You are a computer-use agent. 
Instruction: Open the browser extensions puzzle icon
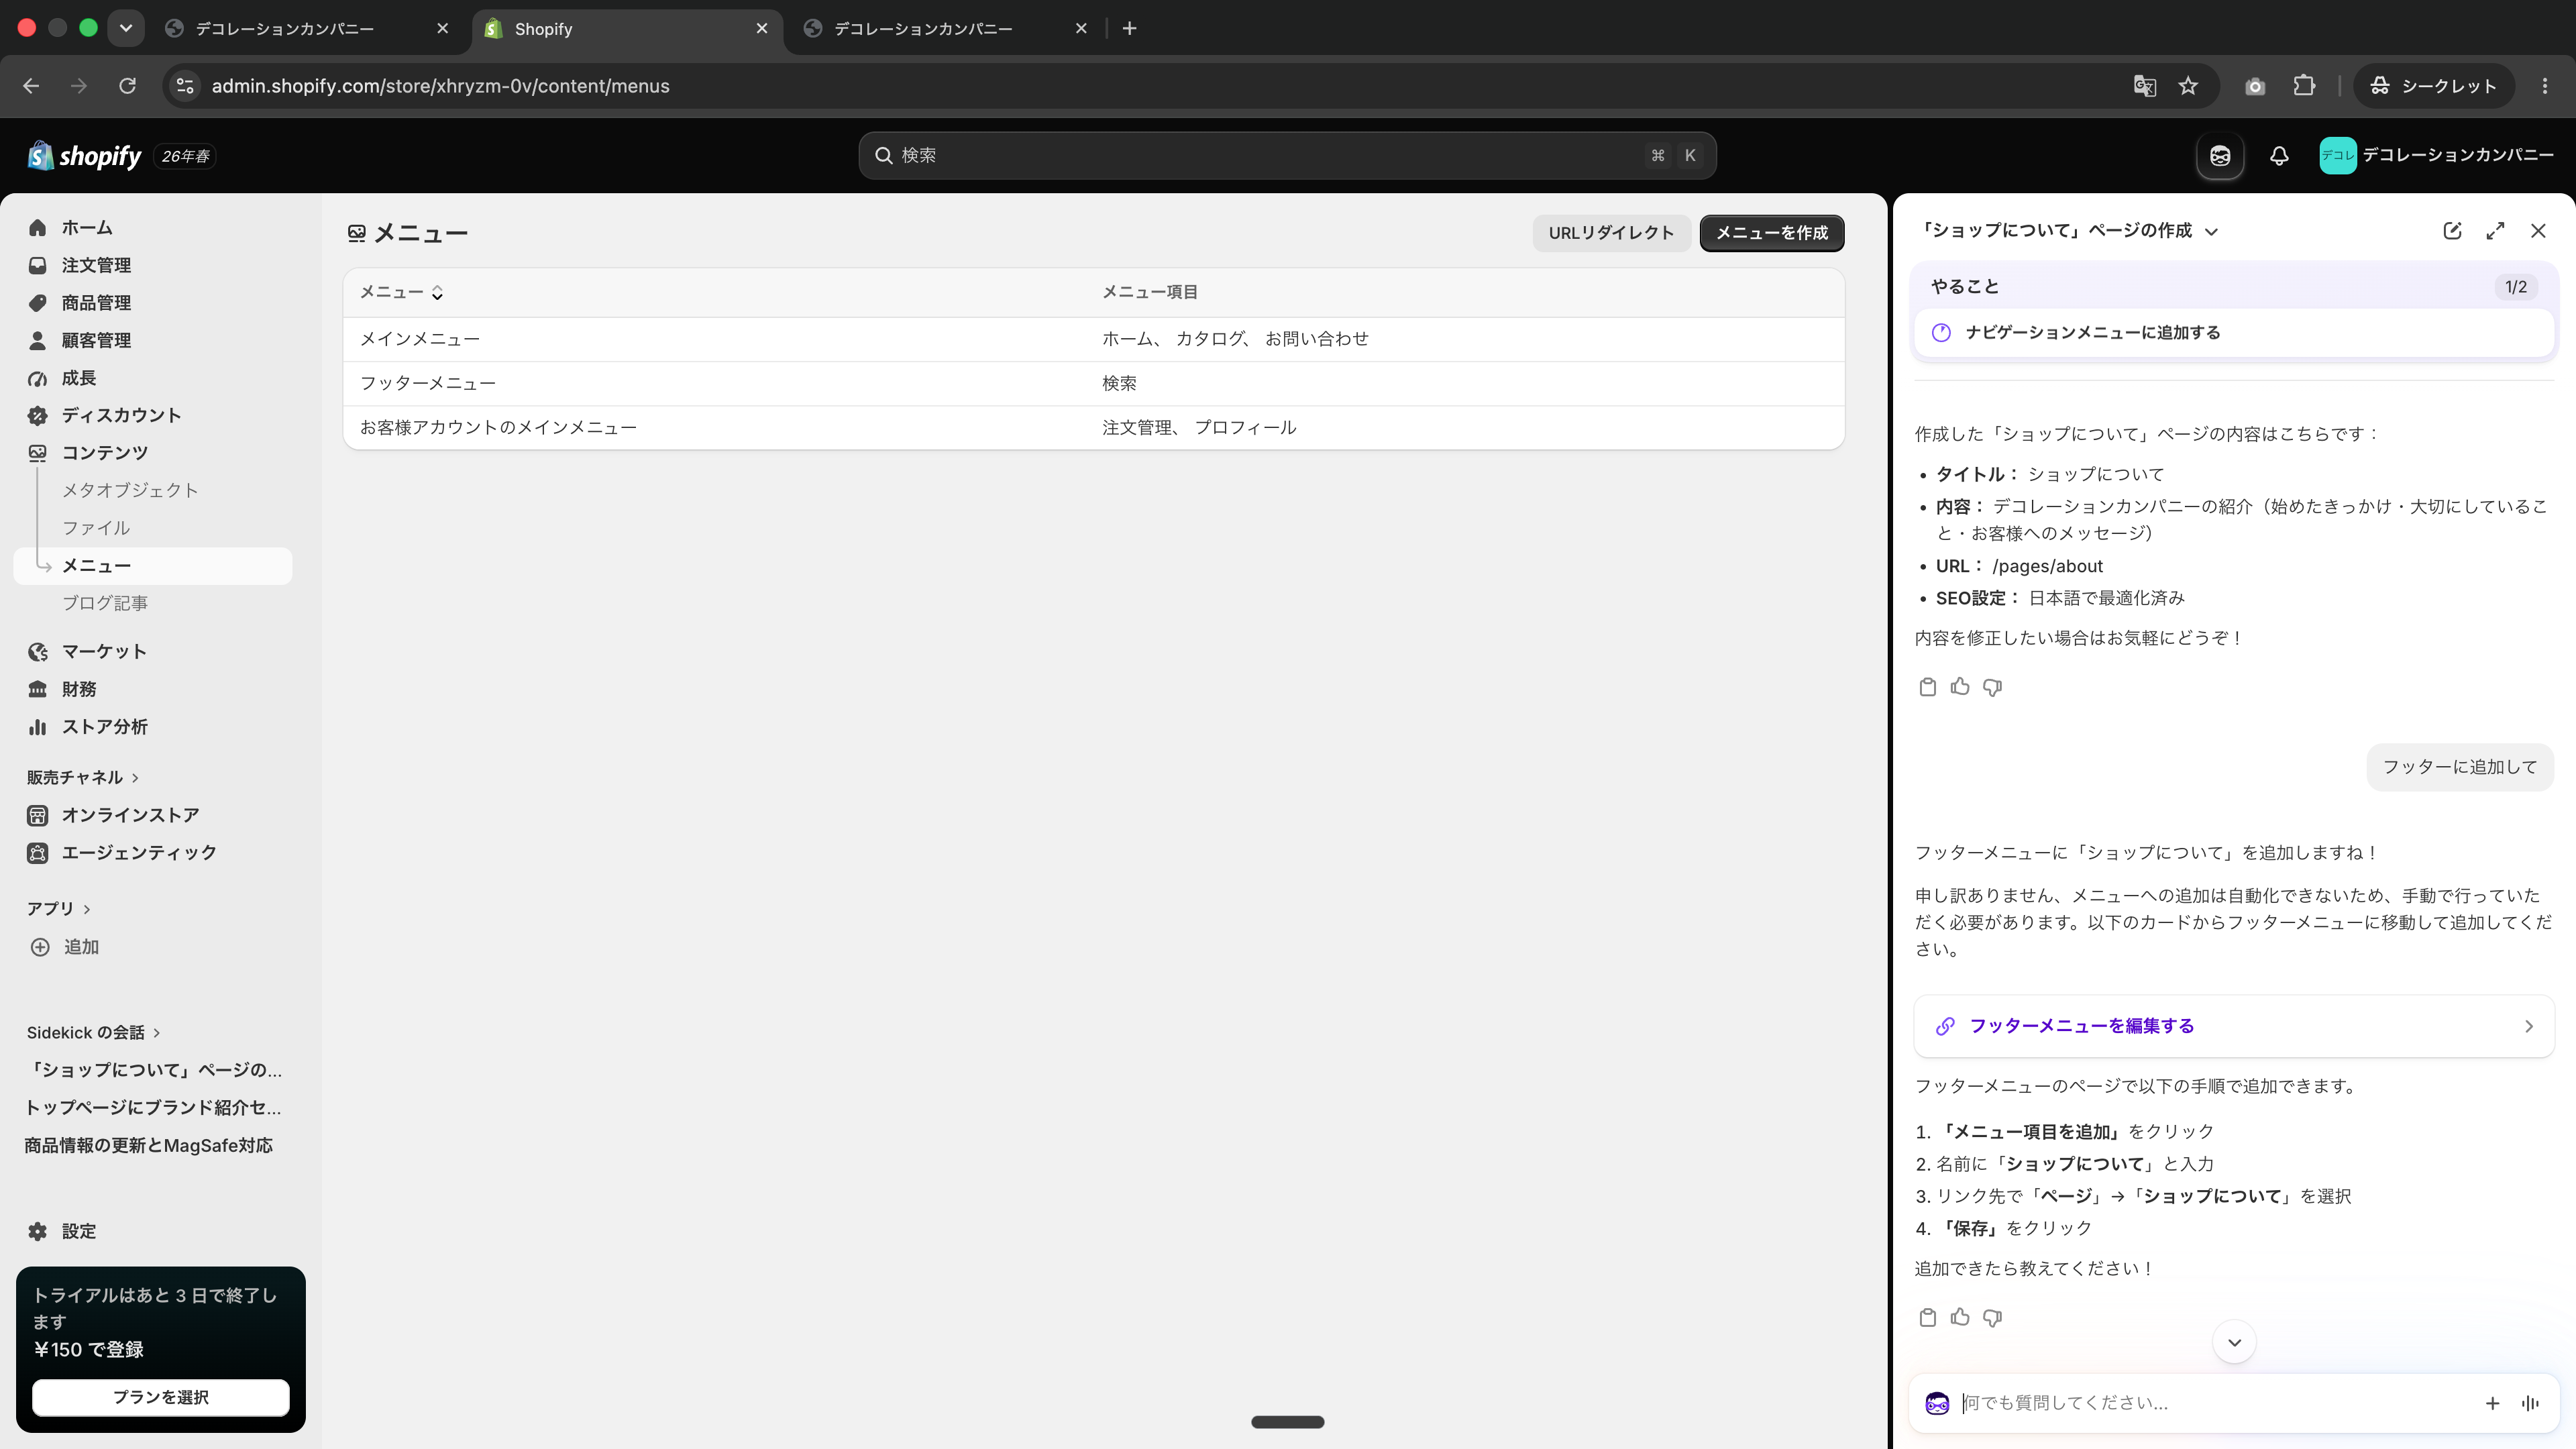click(2304, 86)
